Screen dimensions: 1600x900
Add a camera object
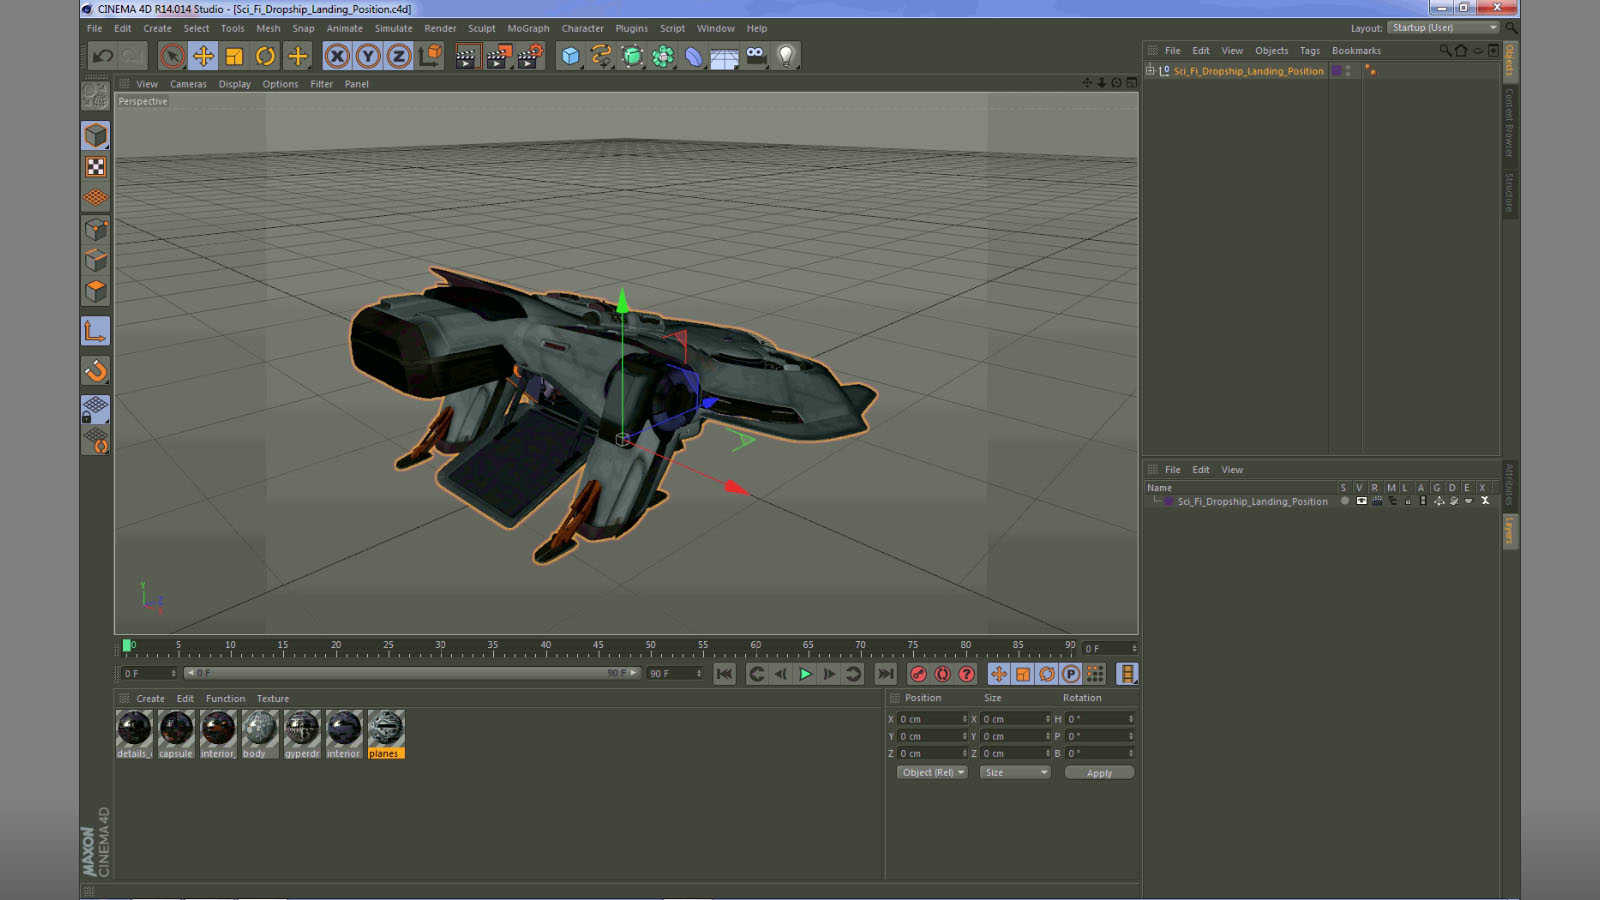point(756,56)
